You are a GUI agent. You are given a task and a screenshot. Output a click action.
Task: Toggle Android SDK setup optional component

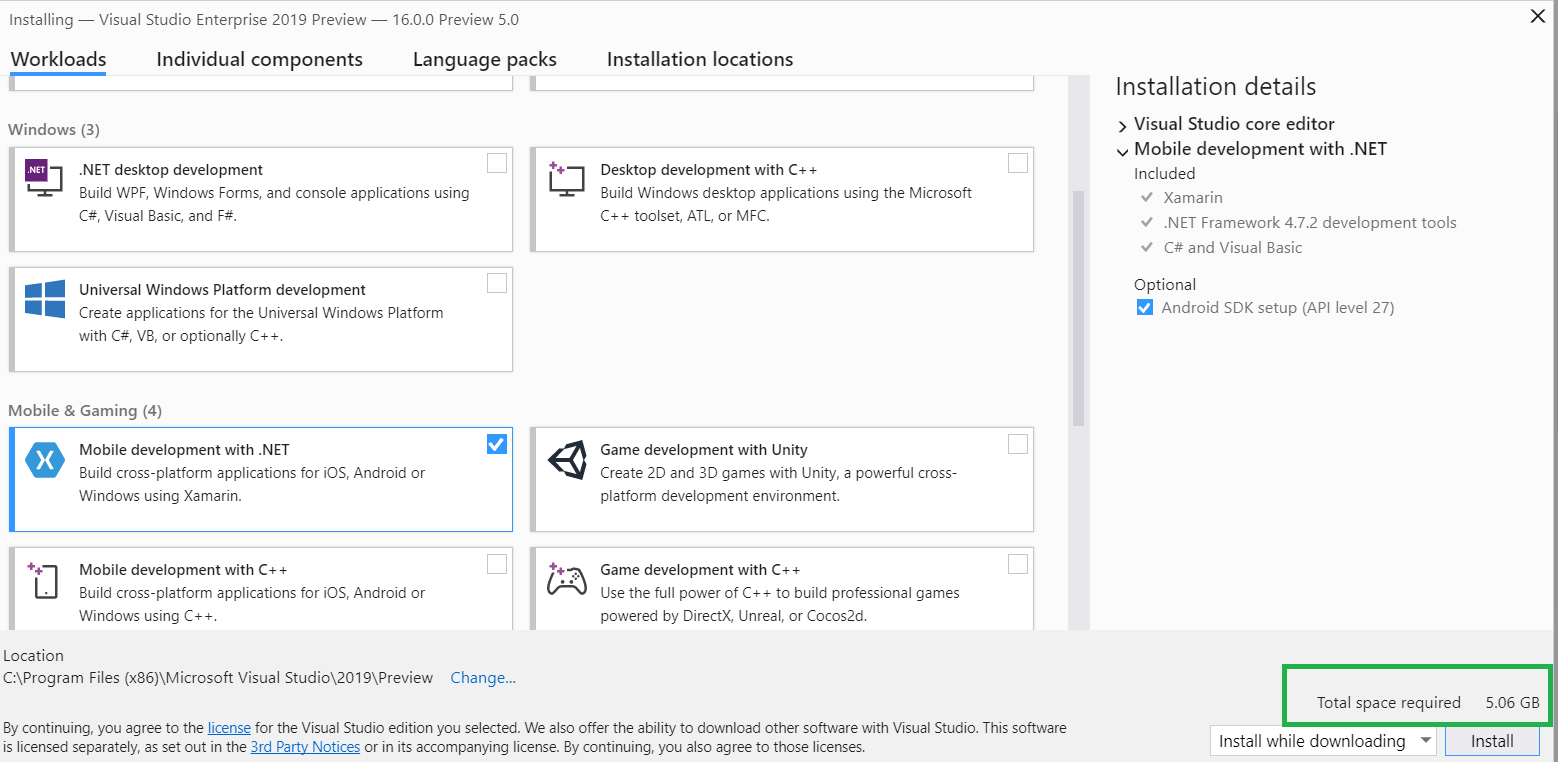click(1145, 308)
